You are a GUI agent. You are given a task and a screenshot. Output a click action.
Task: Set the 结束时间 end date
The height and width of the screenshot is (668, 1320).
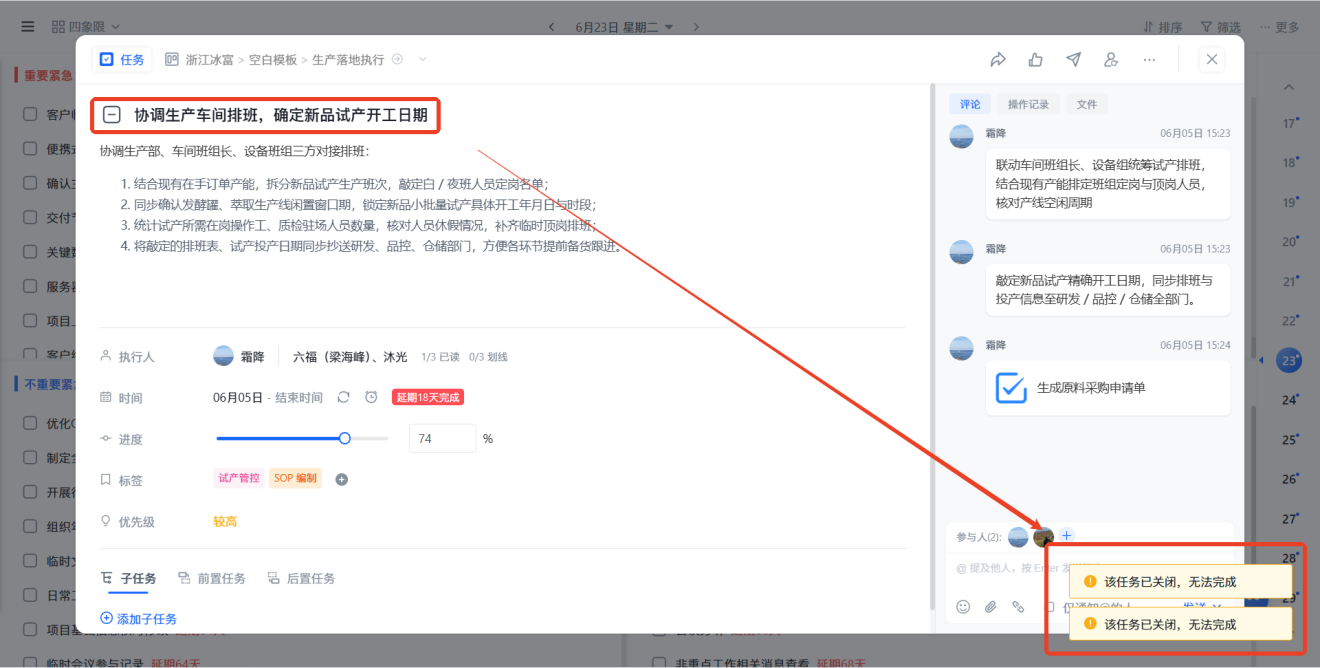click(x=299, y=397)
